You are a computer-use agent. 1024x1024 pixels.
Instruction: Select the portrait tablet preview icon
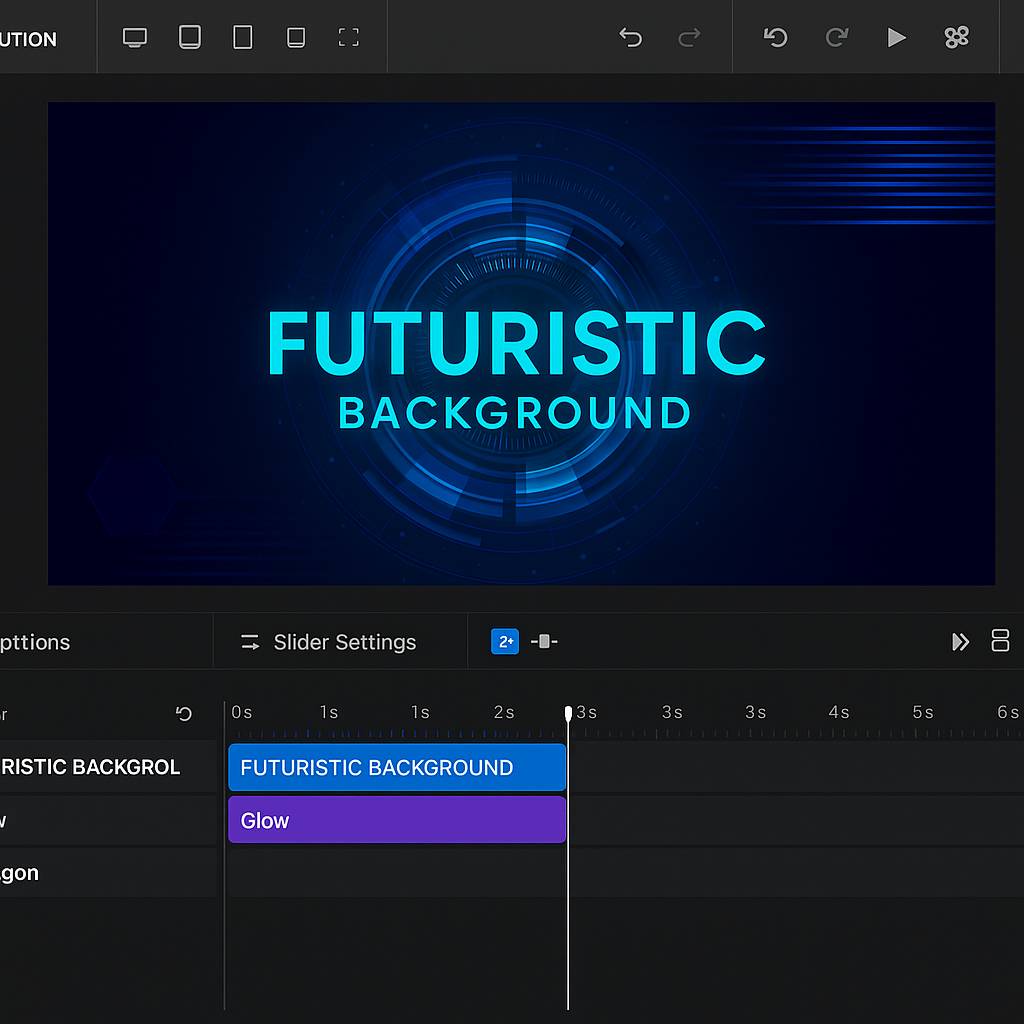point(243,38)
